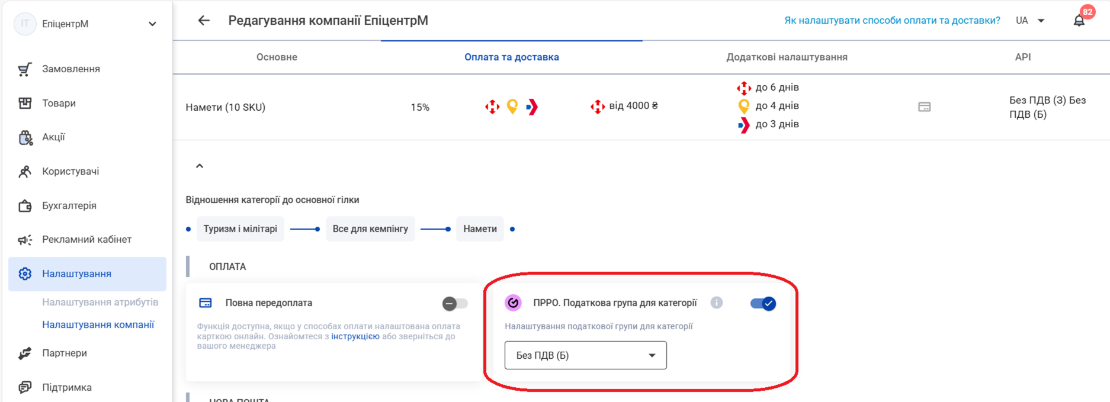Screen dimensions: 1110x402
Task: Click the Партнери handshake icon
Action: (25, 352)
